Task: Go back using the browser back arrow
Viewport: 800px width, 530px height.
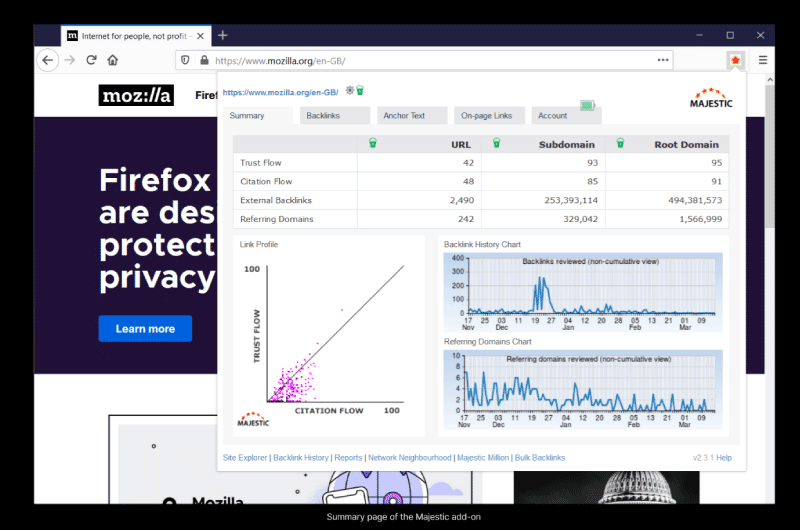Action: point(47,60)
